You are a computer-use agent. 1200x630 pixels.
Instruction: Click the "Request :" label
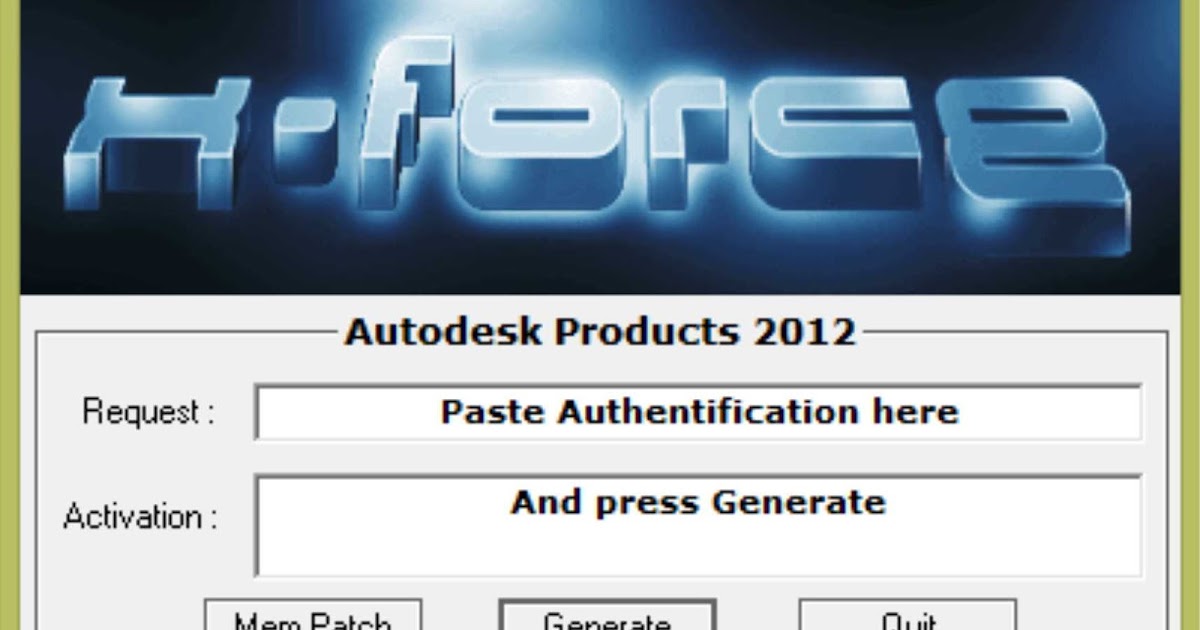148,412
